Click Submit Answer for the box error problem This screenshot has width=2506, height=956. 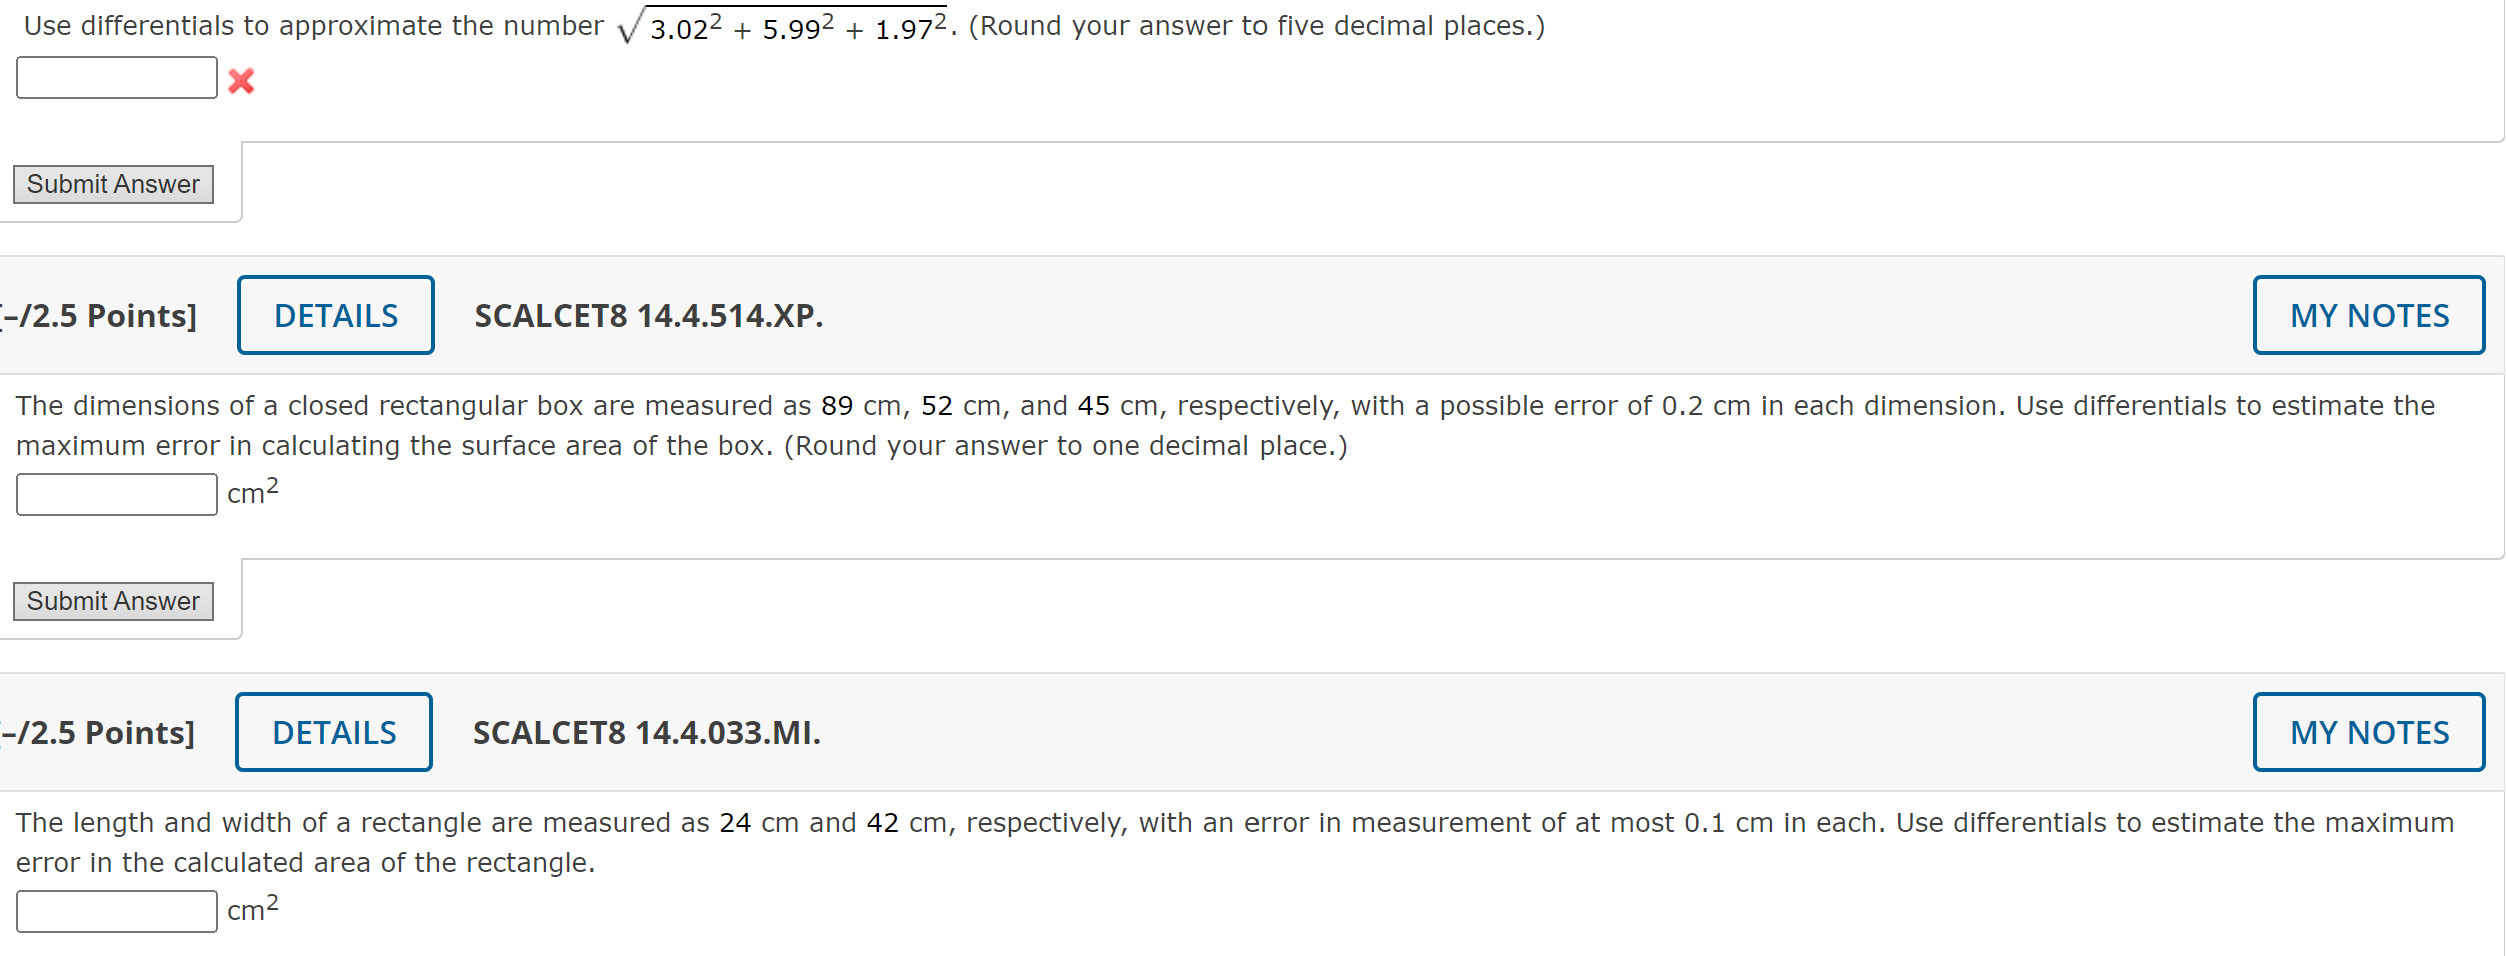pyautogui.click(x=112, y=600)
